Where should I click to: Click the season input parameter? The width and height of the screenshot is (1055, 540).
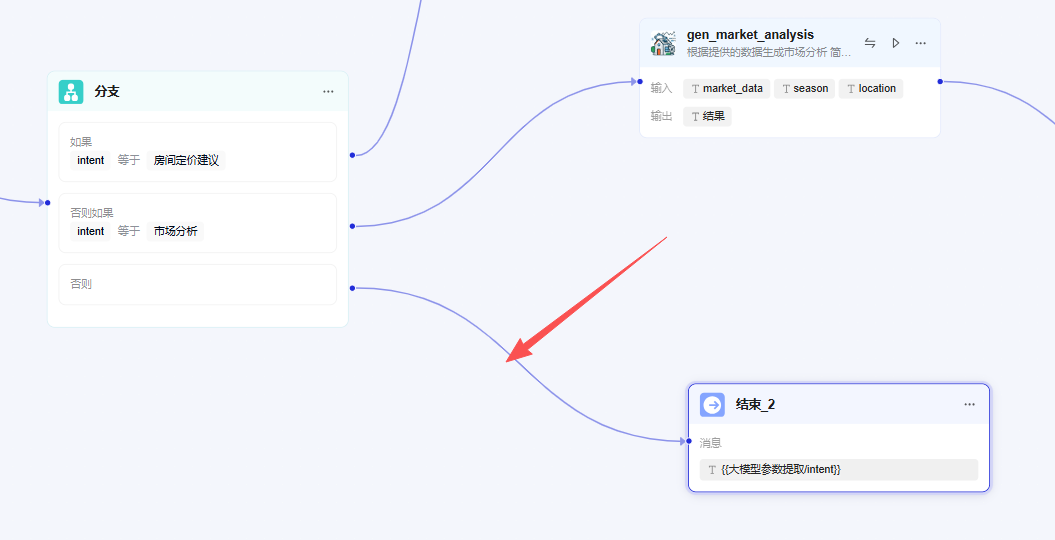point(805,89)
